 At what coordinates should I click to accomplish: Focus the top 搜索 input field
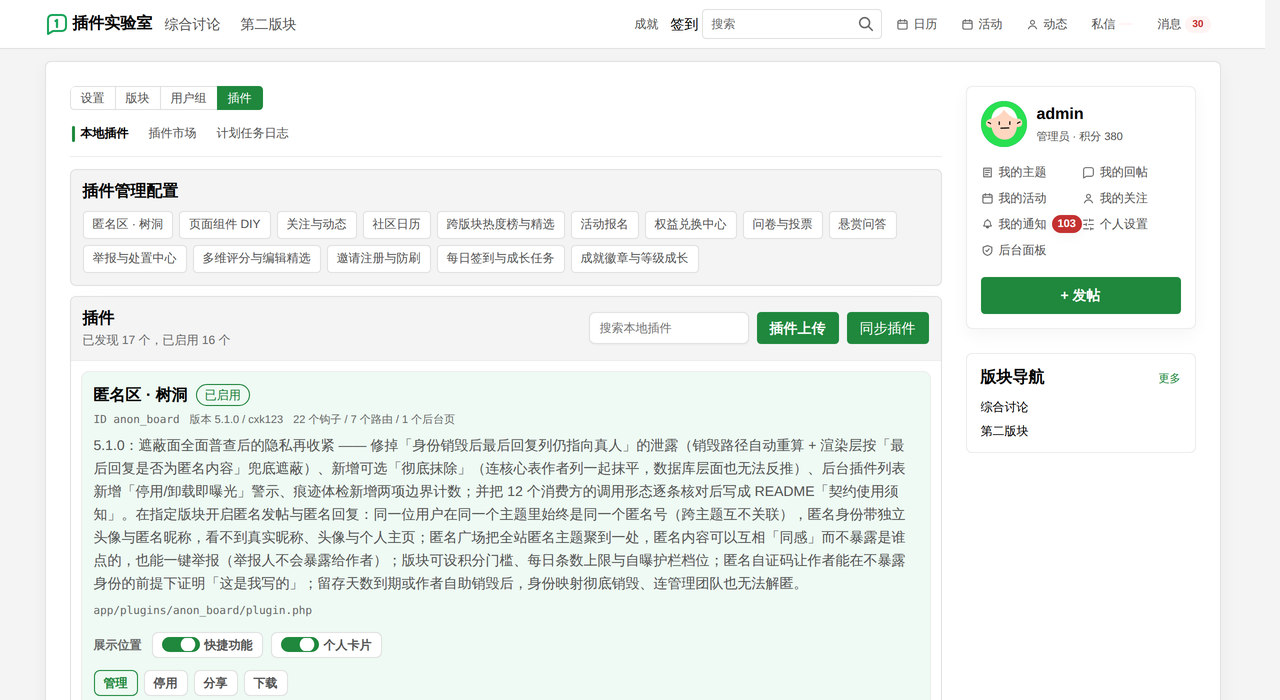[781, 24]
